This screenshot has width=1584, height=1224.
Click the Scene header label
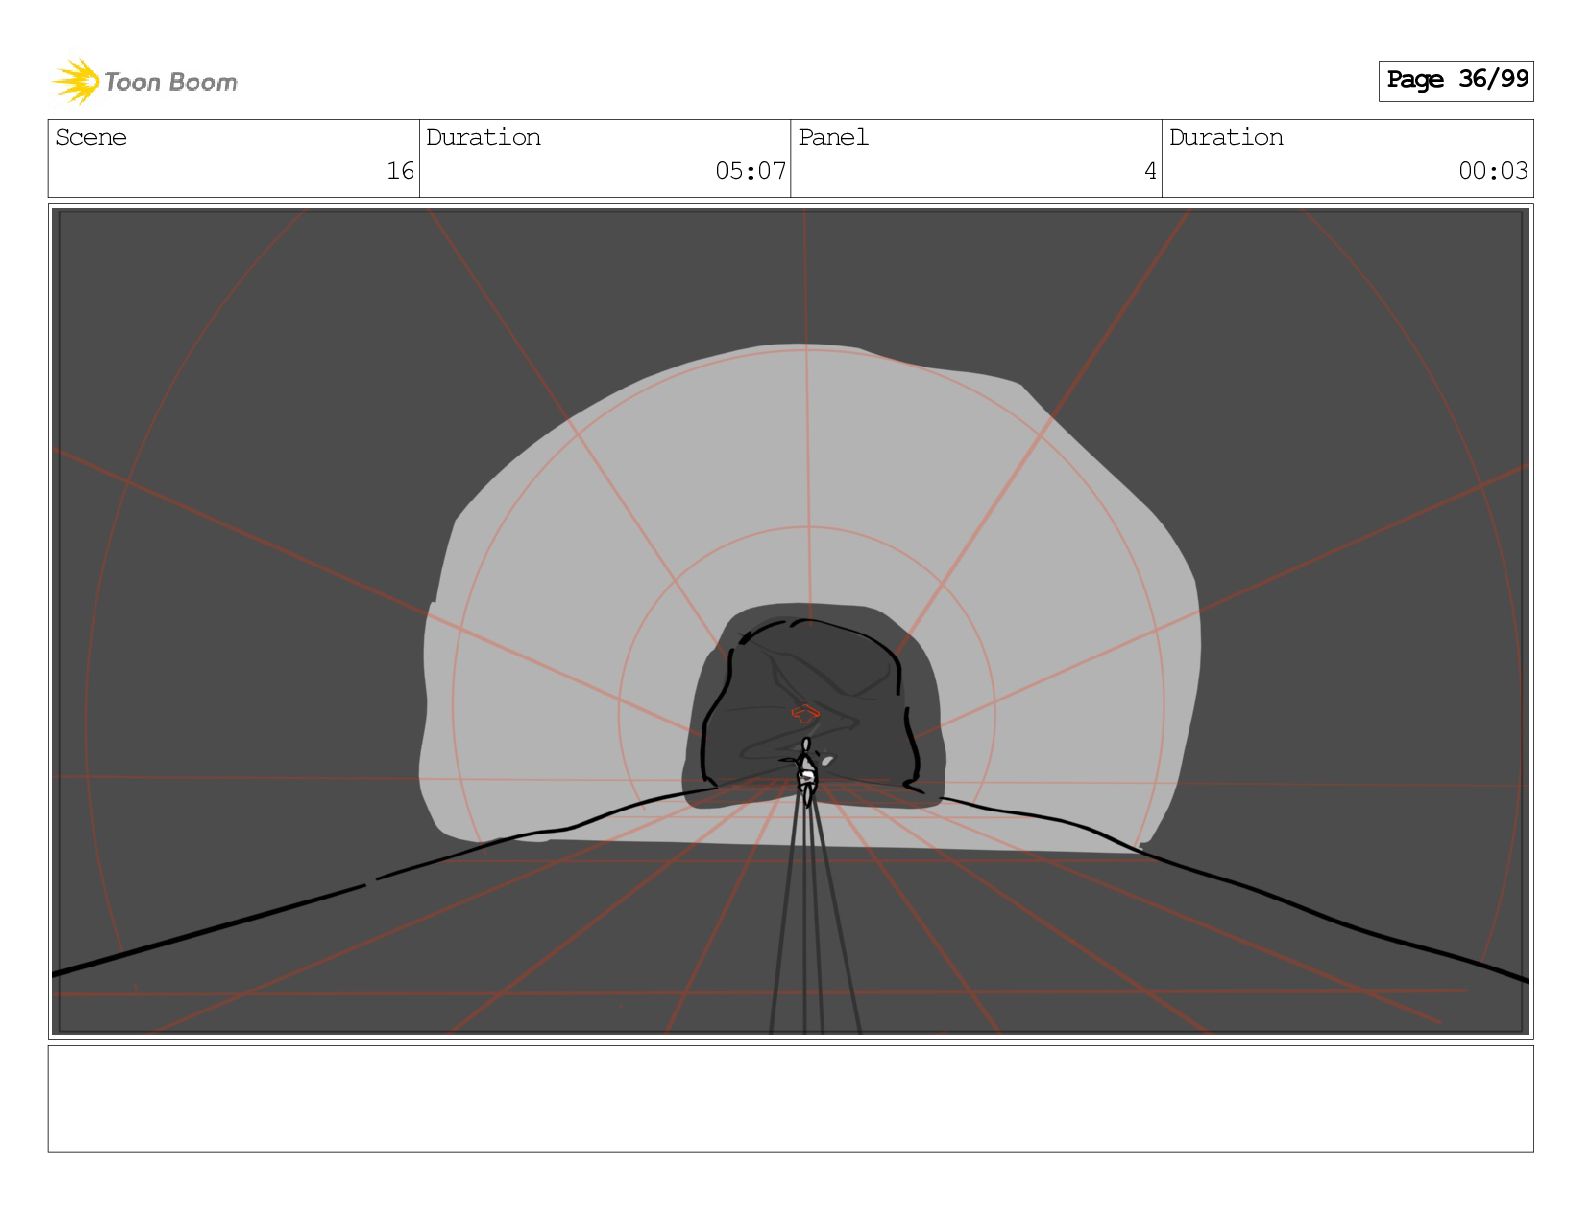click(91, 138)
